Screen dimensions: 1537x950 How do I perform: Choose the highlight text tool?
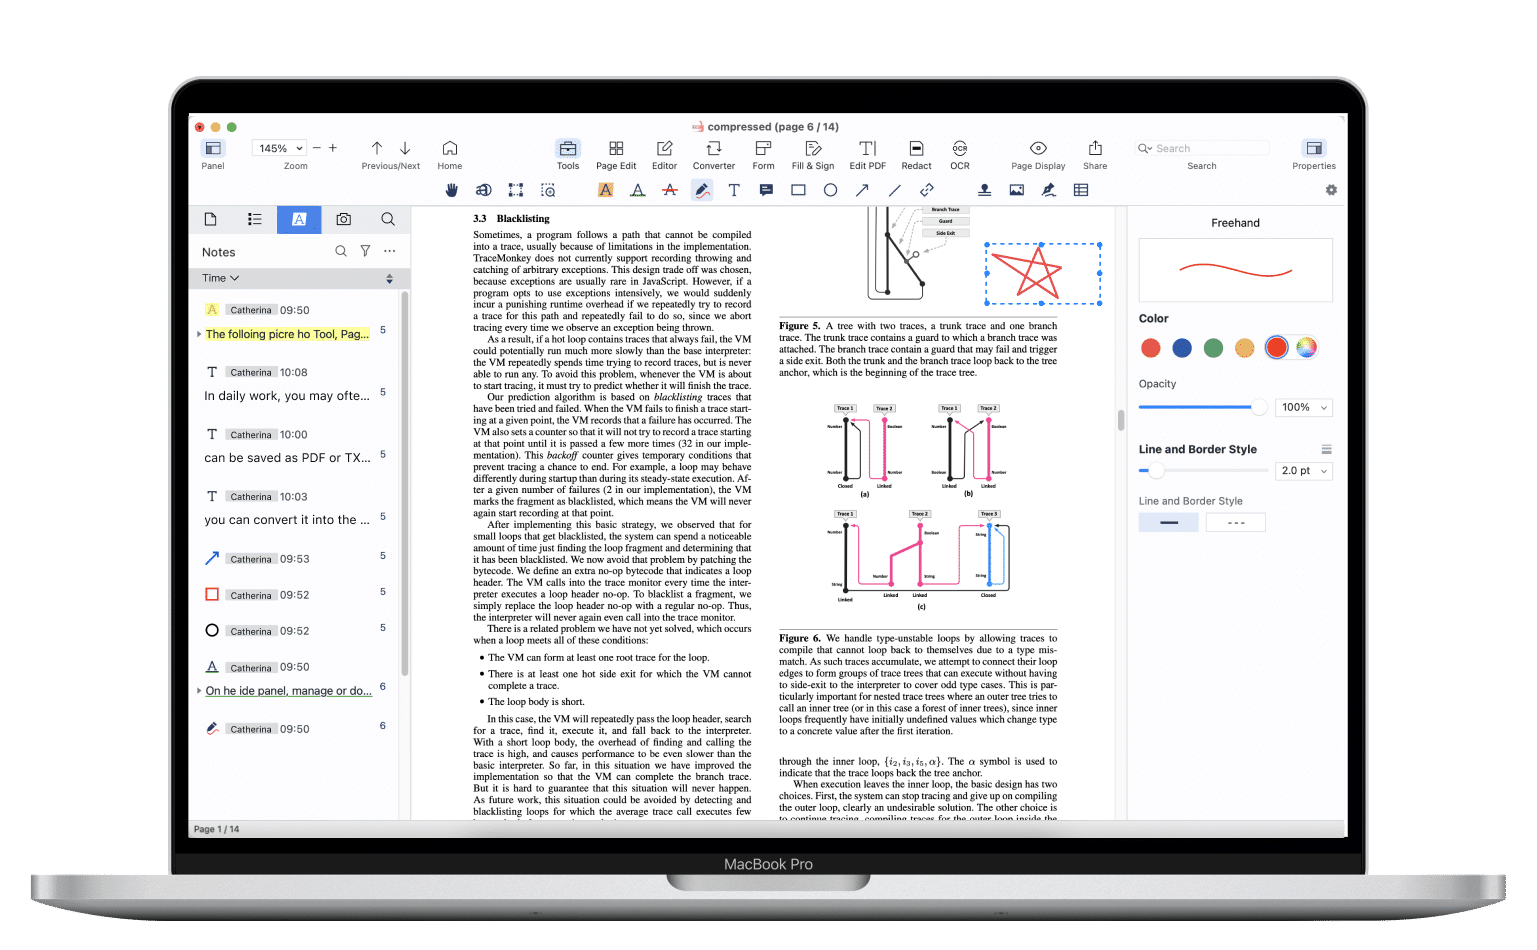click(605, 190)
